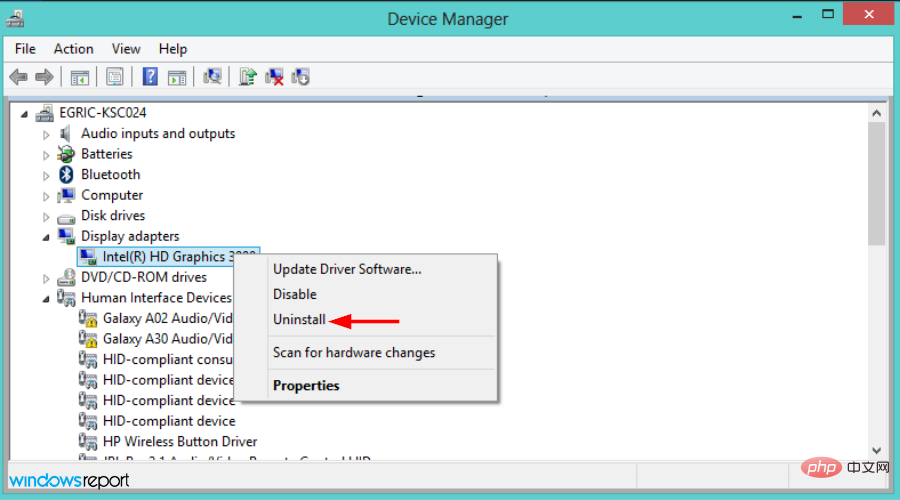Open the Properties toolbar icon

pyautogui.click(x=115, y=77)
